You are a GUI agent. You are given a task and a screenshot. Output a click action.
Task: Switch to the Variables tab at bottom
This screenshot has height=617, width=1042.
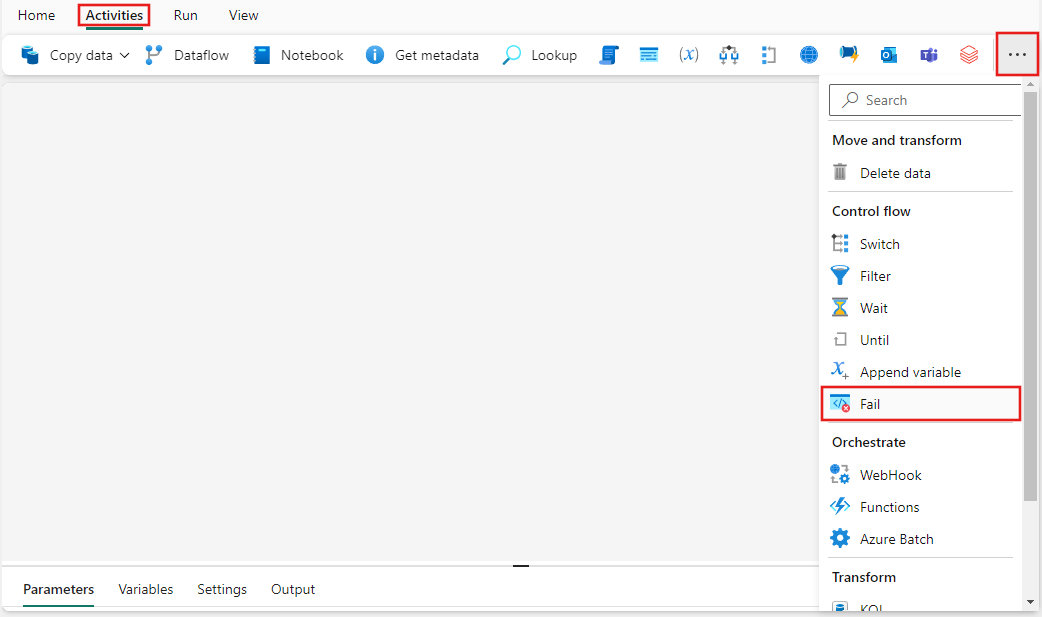coord(146,589)
